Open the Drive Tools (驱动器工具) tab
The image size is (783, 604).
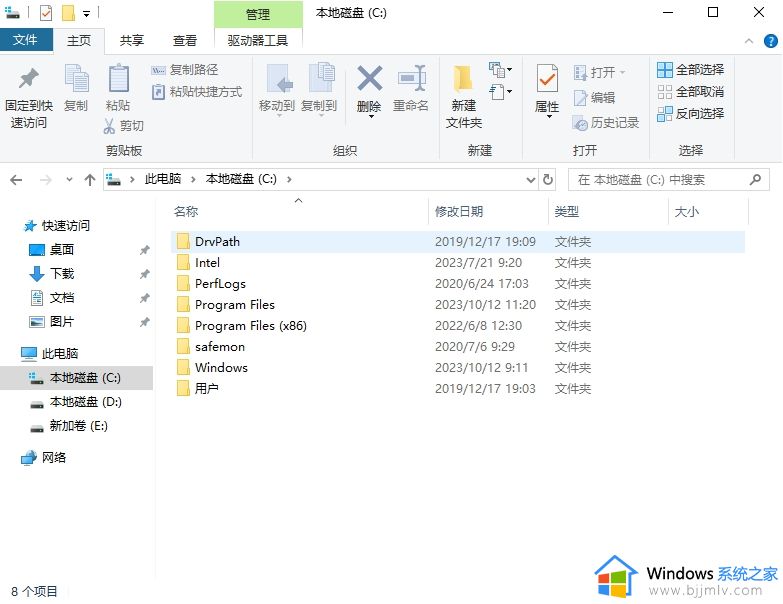[x=258, y=40]
